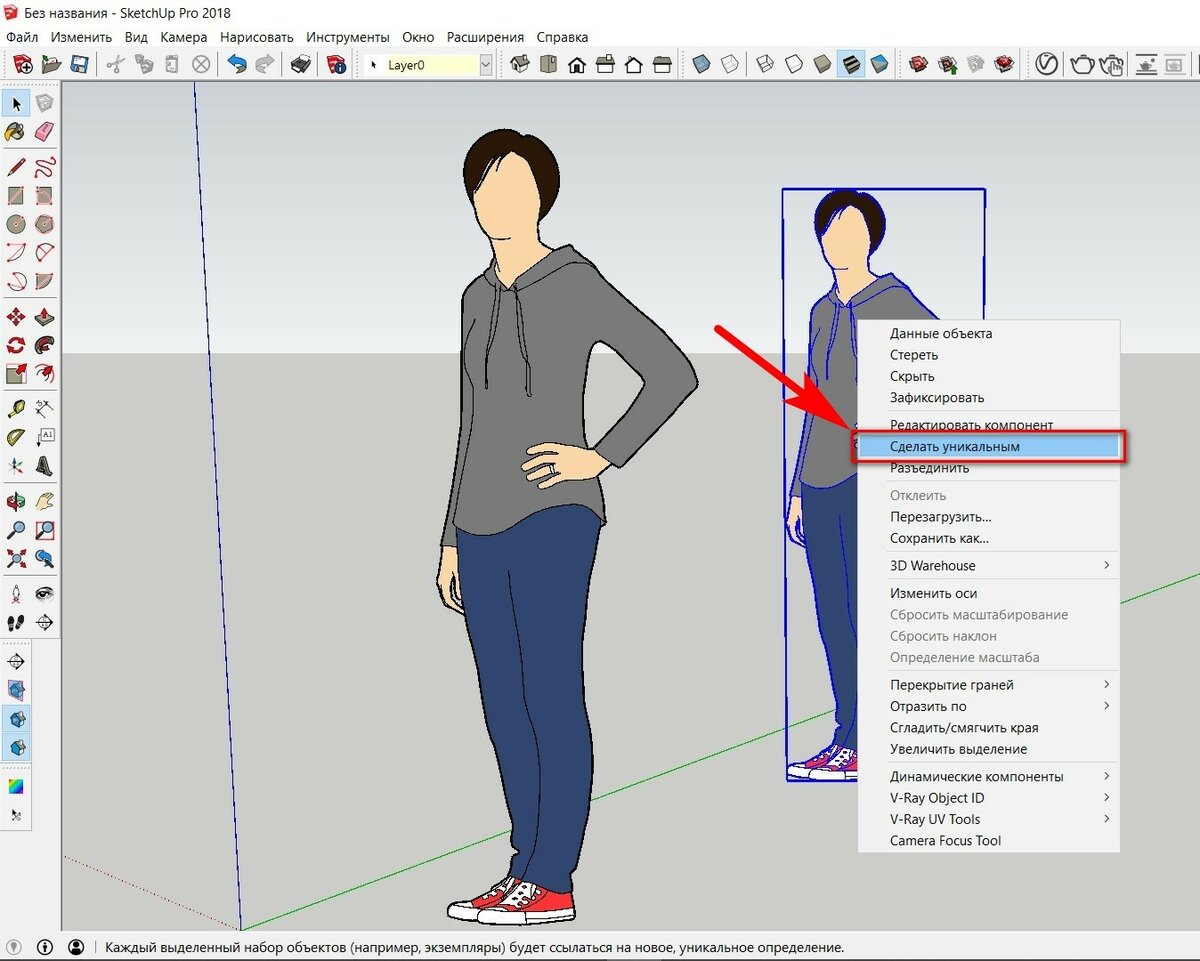This screenshot has width=1200, height=961.
Task: Choose Разъединить in context menu
Action: coord(989,468)
